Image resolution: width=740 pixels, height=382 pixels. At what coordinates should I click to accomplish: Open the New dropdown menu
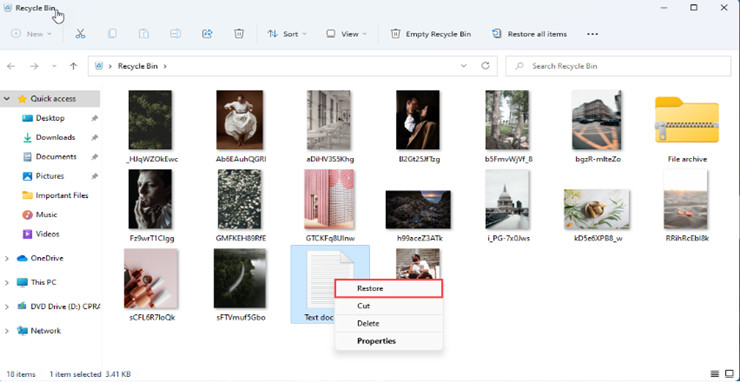[32, 34]
